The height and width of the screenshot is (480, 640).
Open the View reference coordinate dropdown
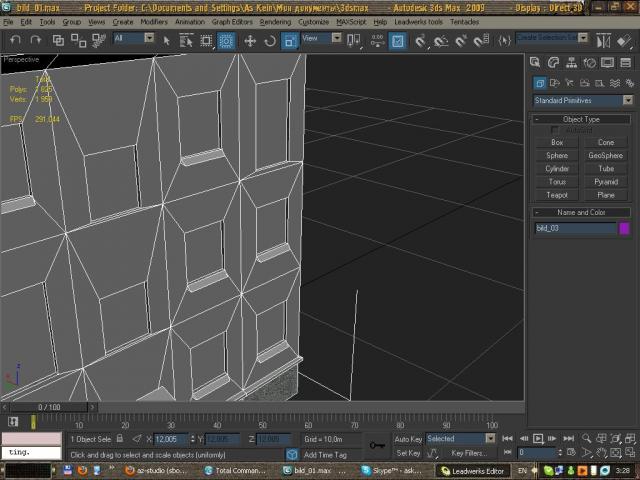pyautogui.click(x=324, y=39)
